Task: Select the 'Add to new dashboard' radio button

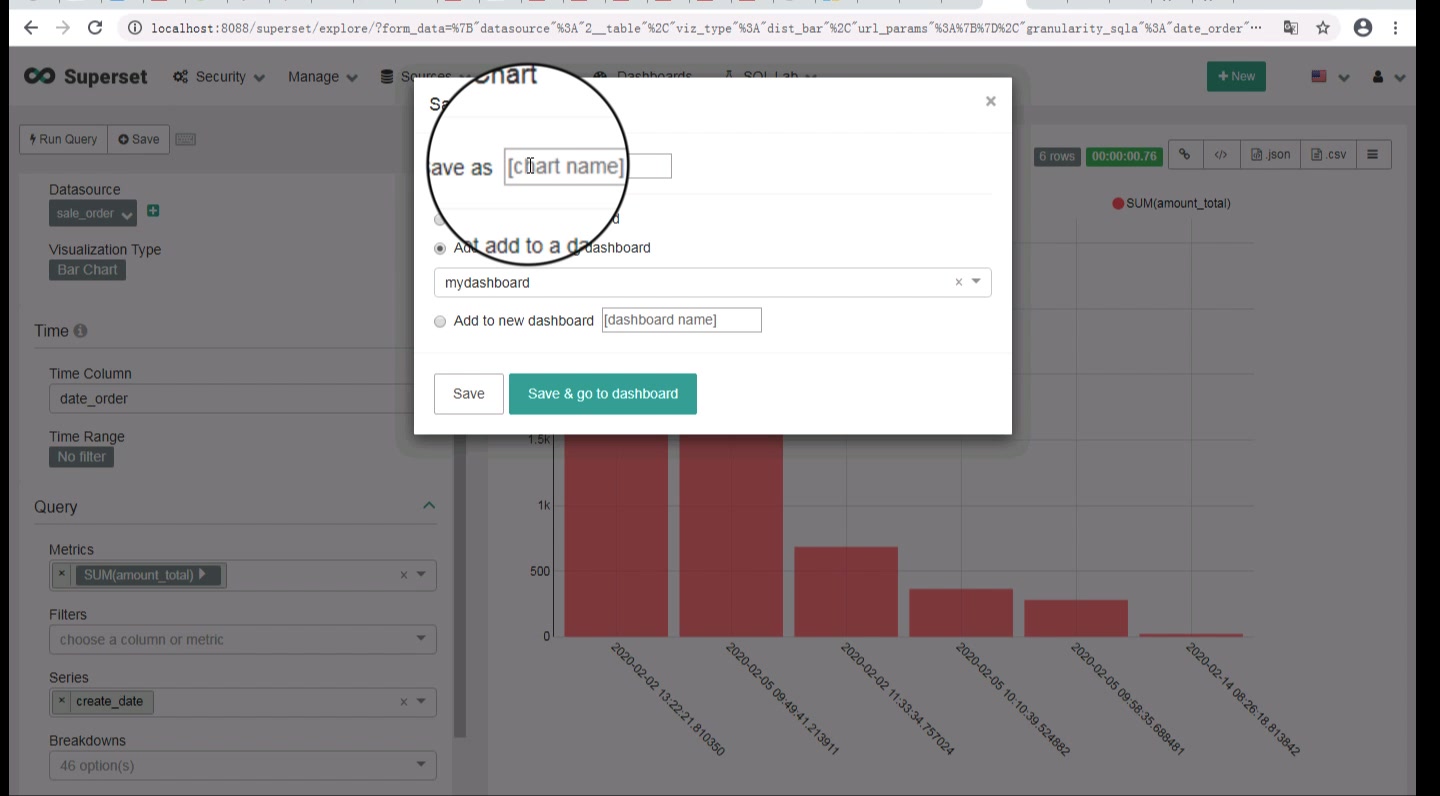Action: [440, 321]
